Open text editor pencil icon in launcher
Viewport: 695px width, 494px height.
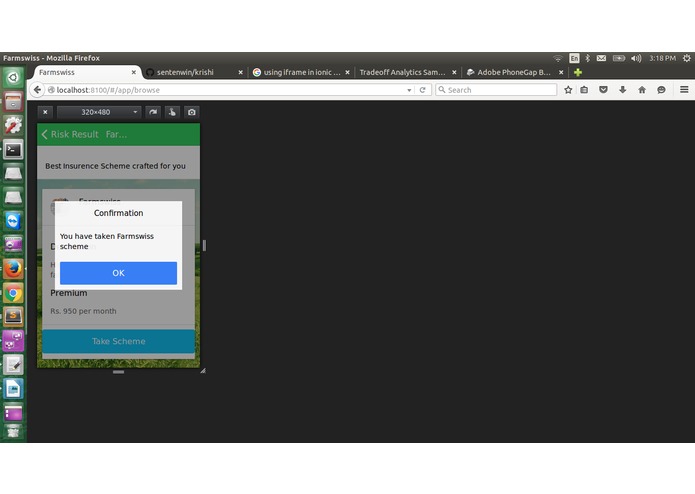click(x=13, y=365)
